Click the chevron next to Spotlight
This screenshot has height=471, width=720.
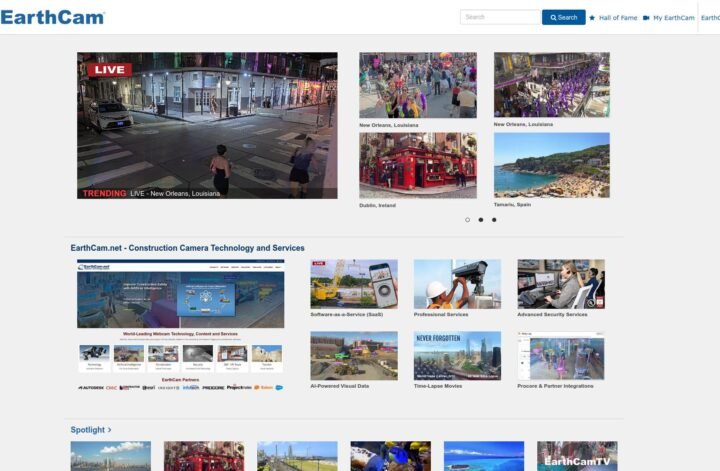[110, 430]
